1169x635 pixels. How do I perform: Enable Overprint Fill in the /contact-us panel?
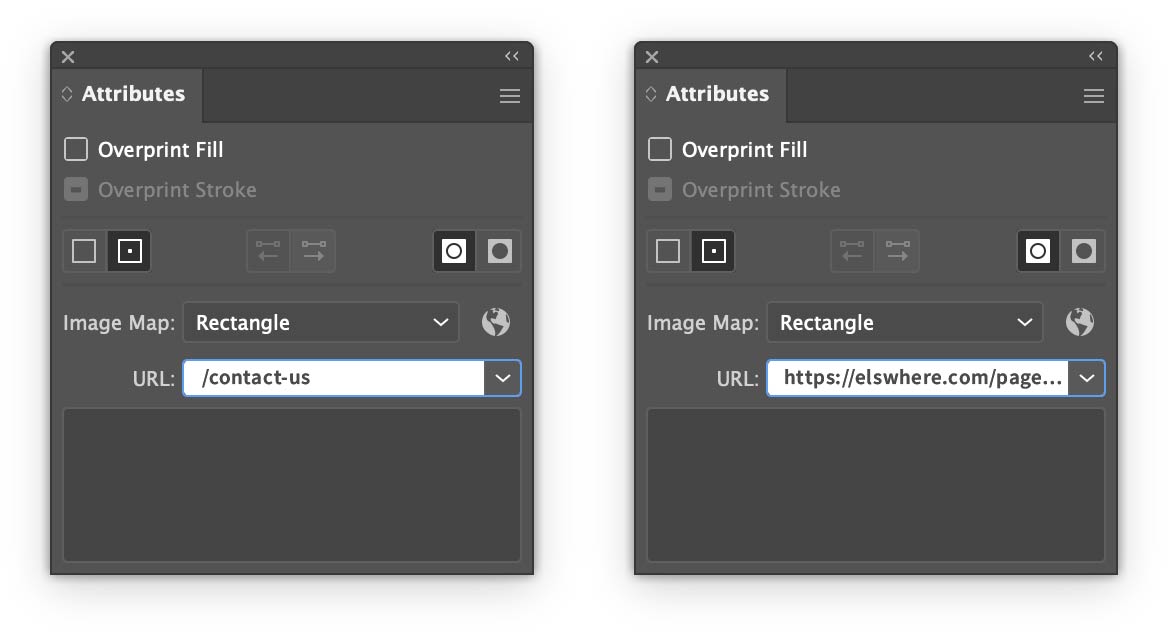76,150
